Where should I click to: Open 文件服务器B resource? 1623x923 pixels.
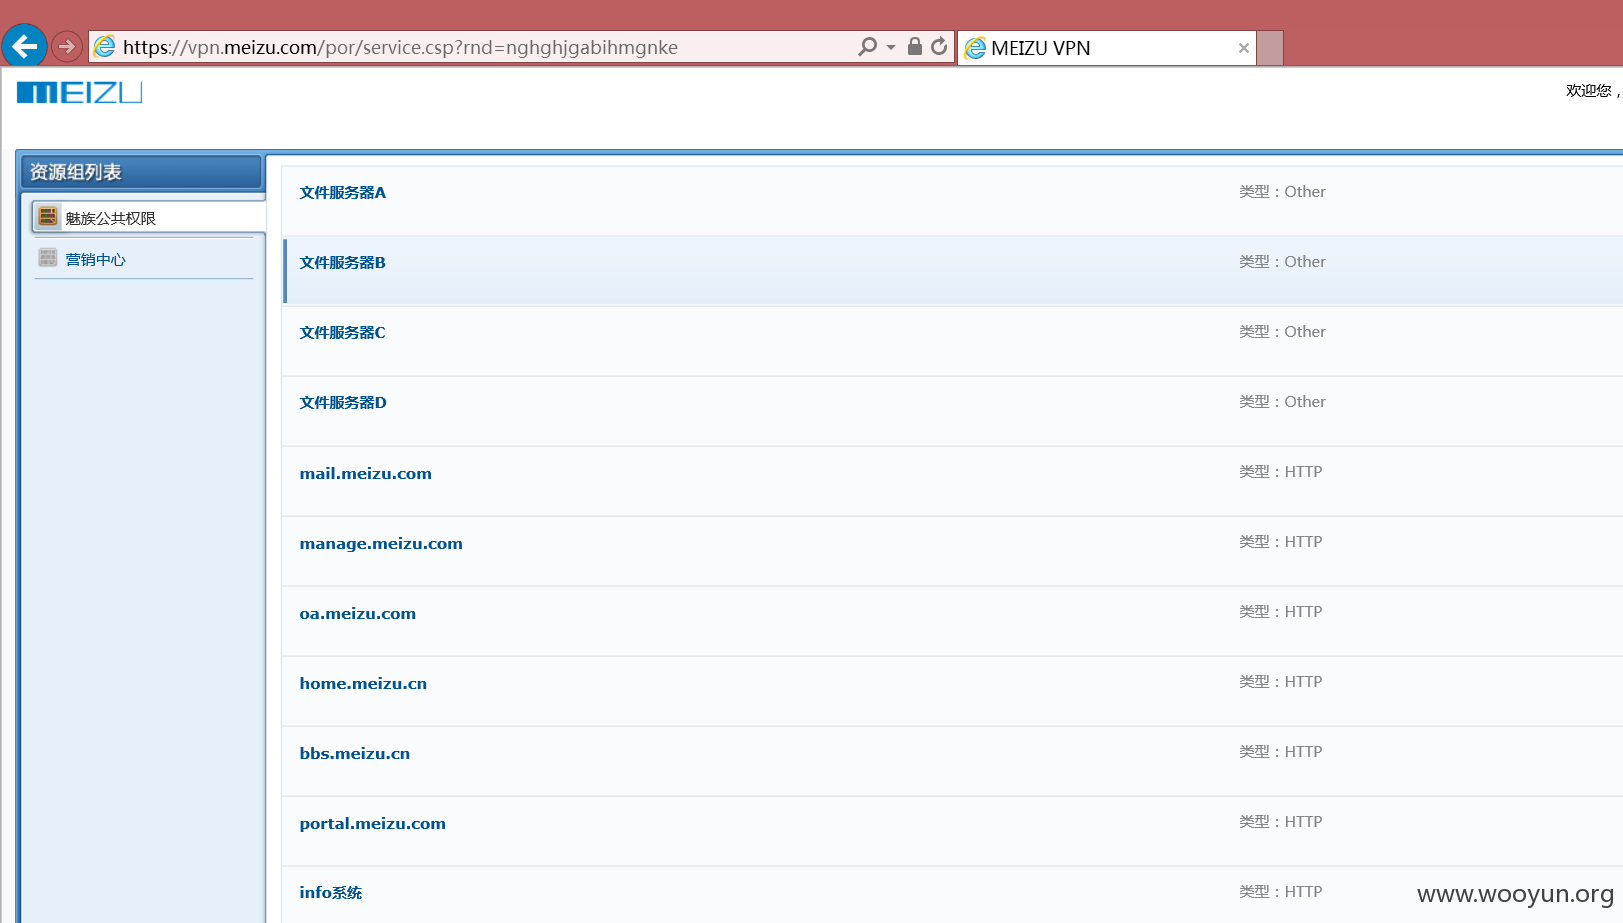343,262
